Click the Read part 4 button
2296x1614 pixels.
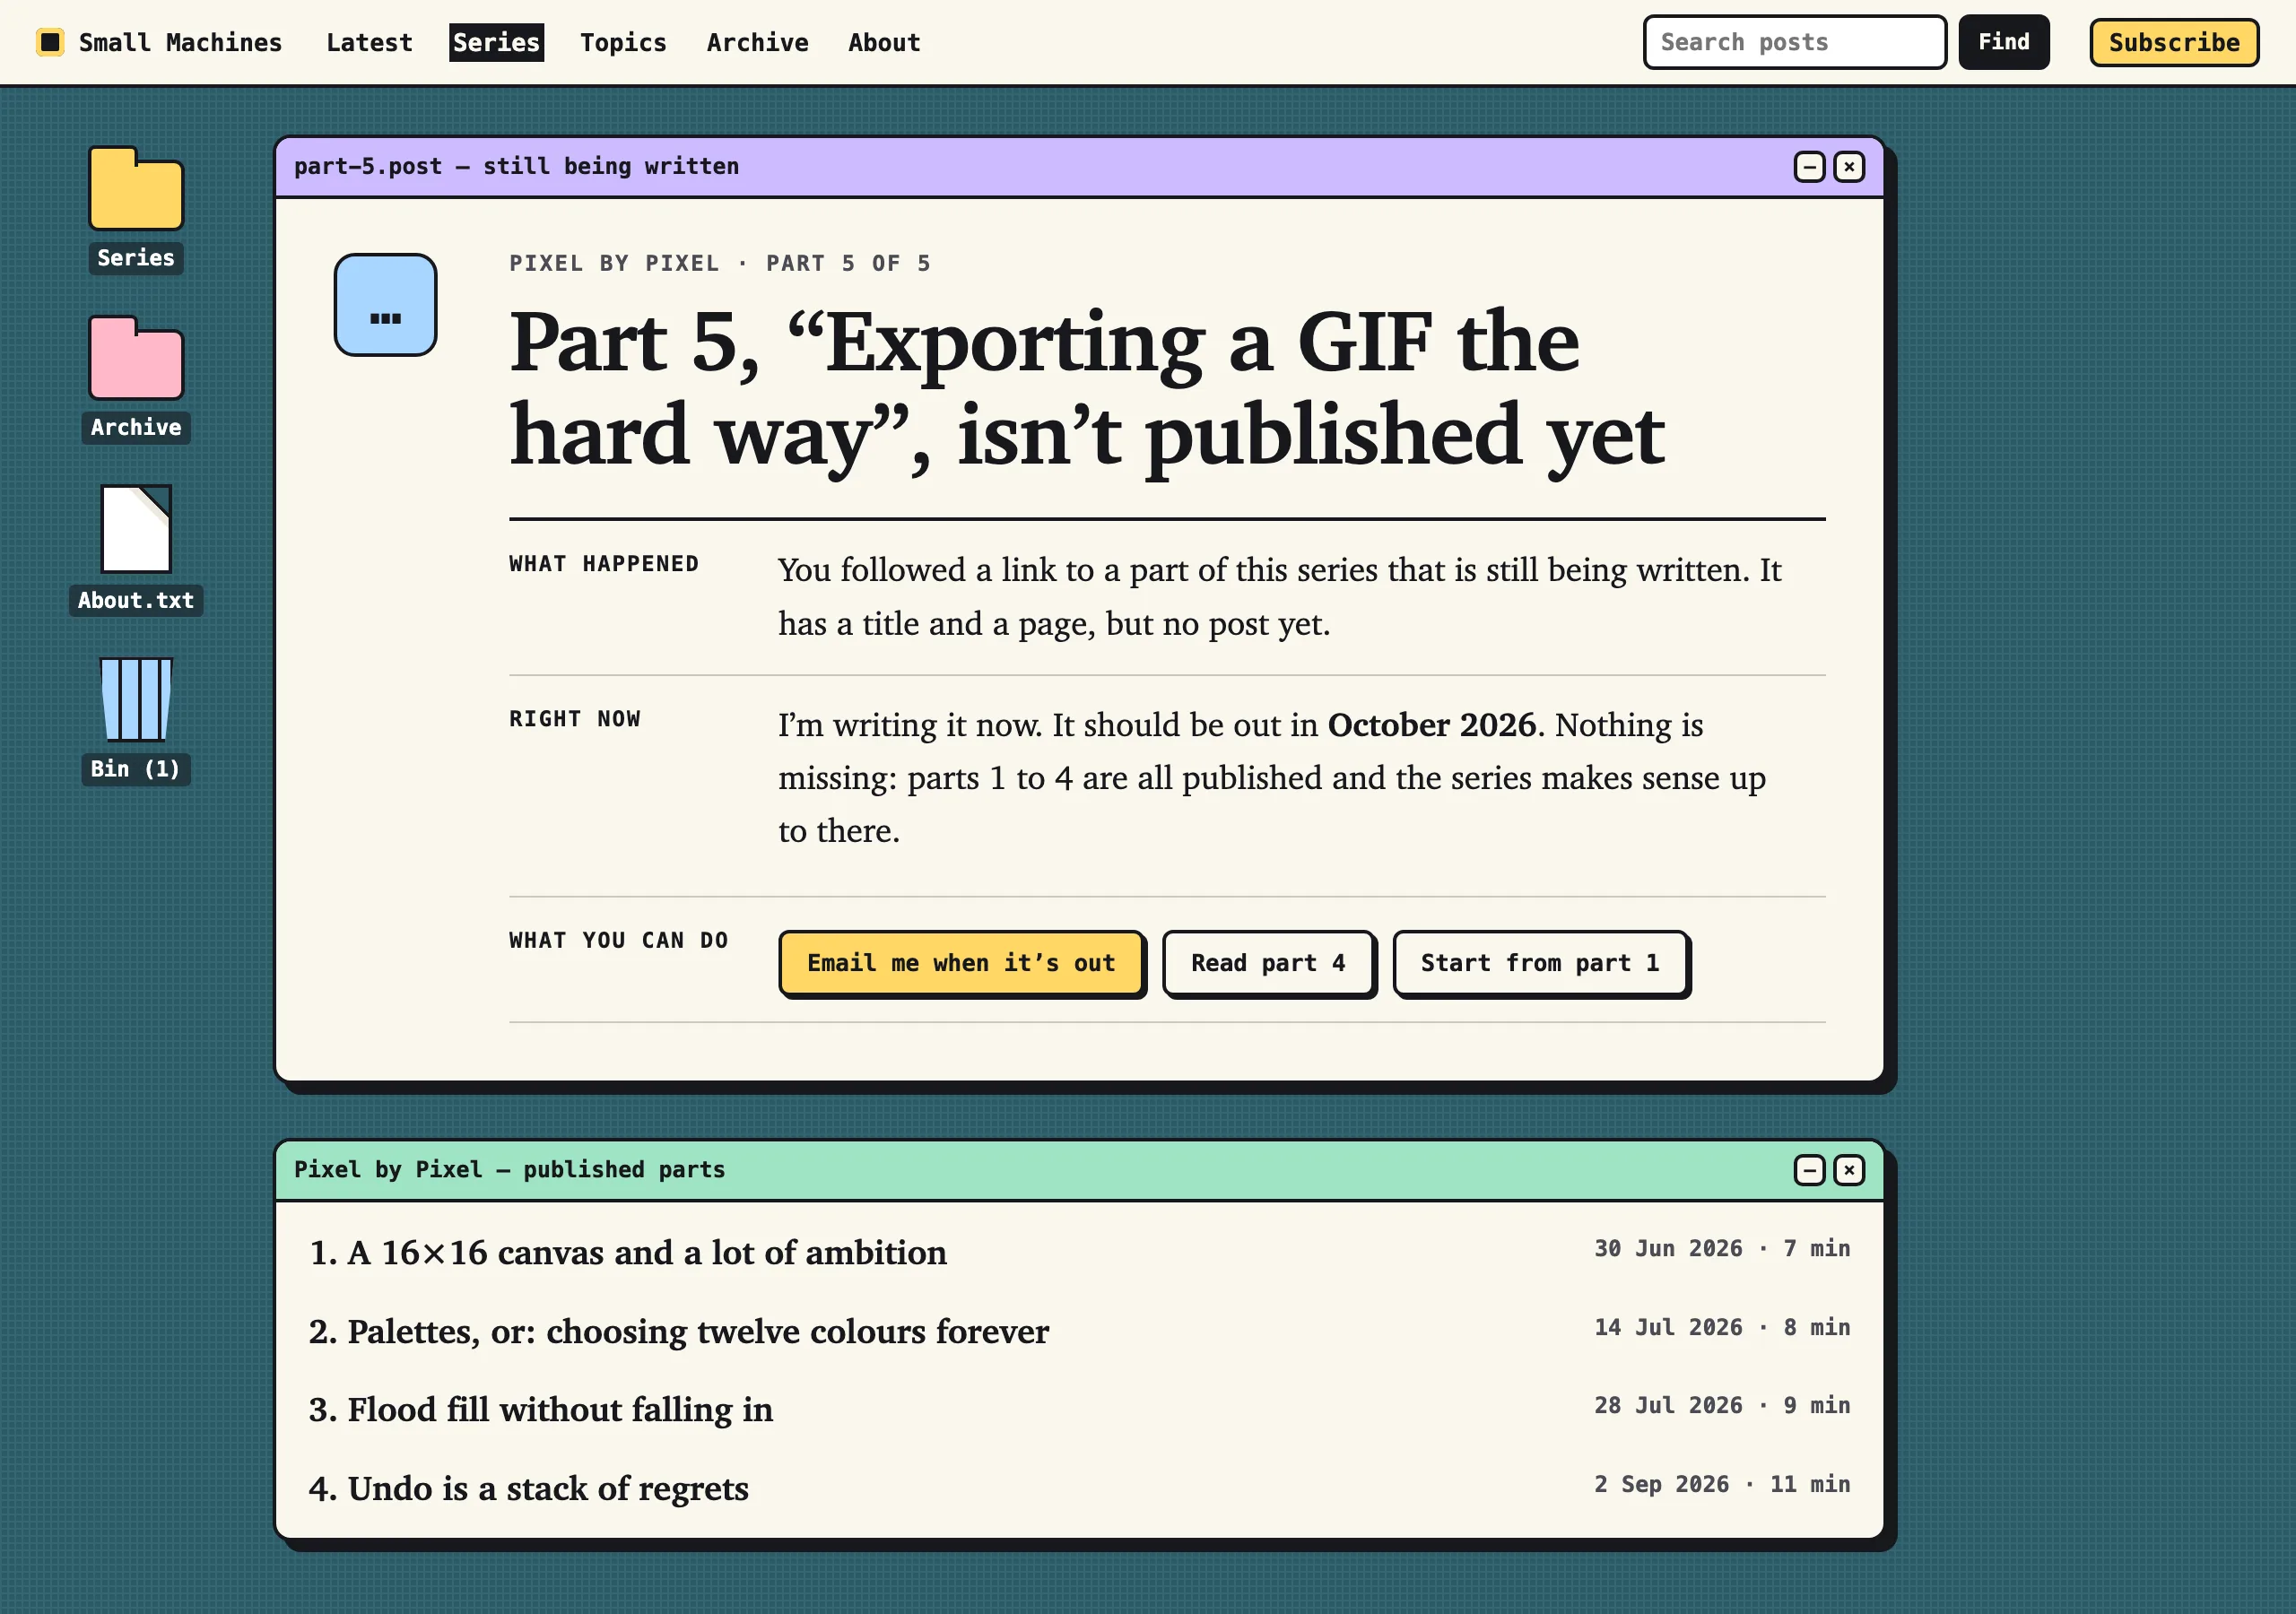tap(1268, 963)
